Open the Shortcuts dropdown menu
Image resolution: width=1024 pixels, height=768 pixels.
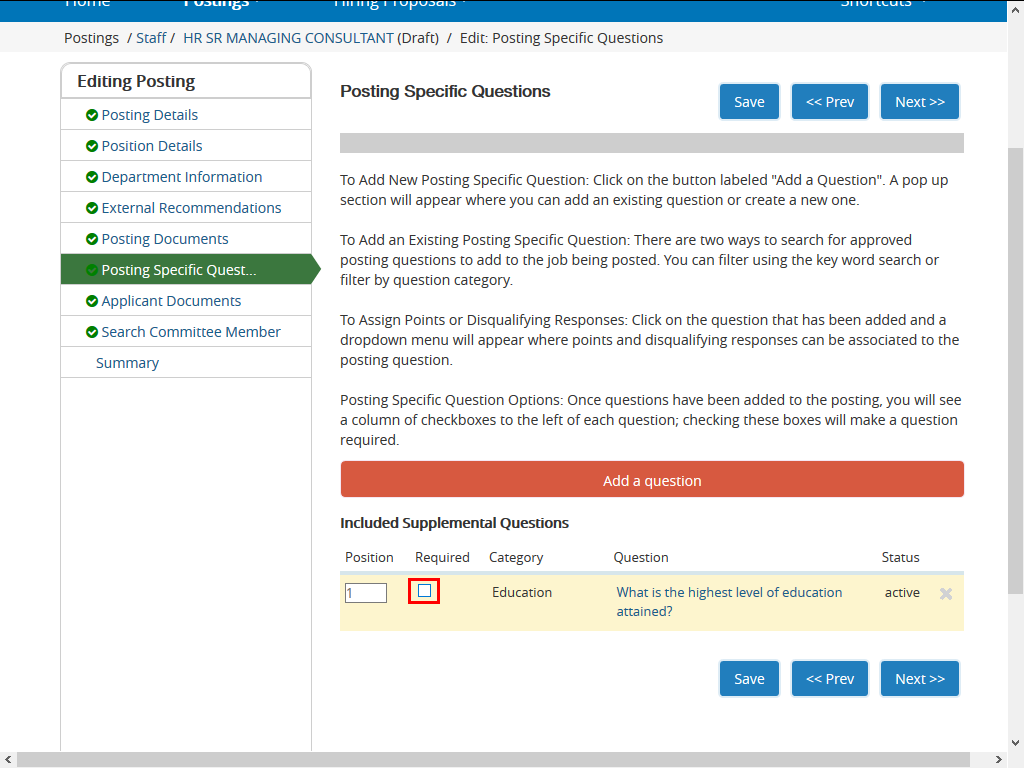click(x=882, y=4)
